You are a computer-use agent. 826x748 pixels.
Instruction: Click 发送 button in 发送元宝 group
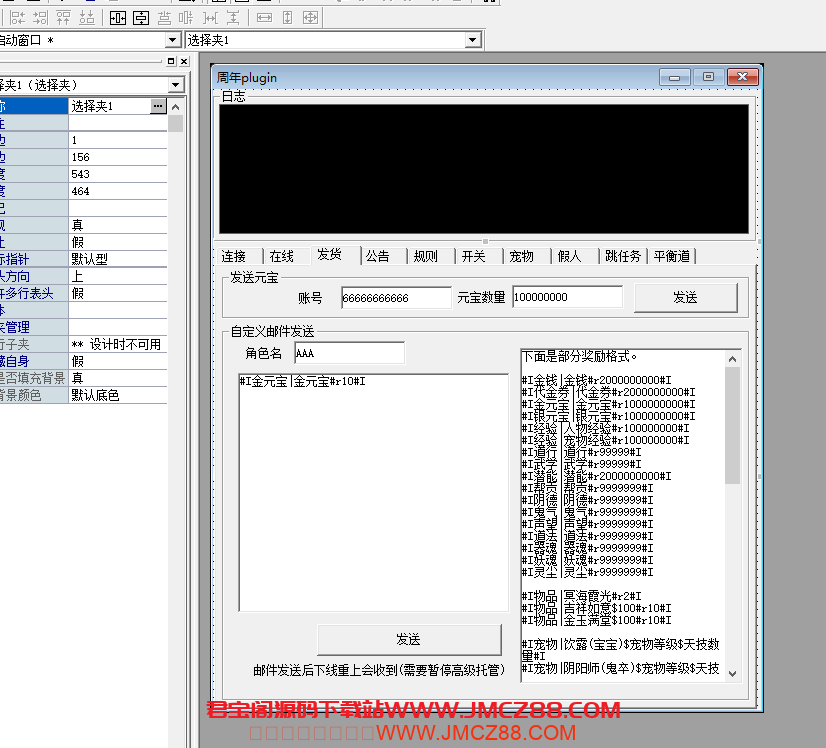tap(685, 298)
